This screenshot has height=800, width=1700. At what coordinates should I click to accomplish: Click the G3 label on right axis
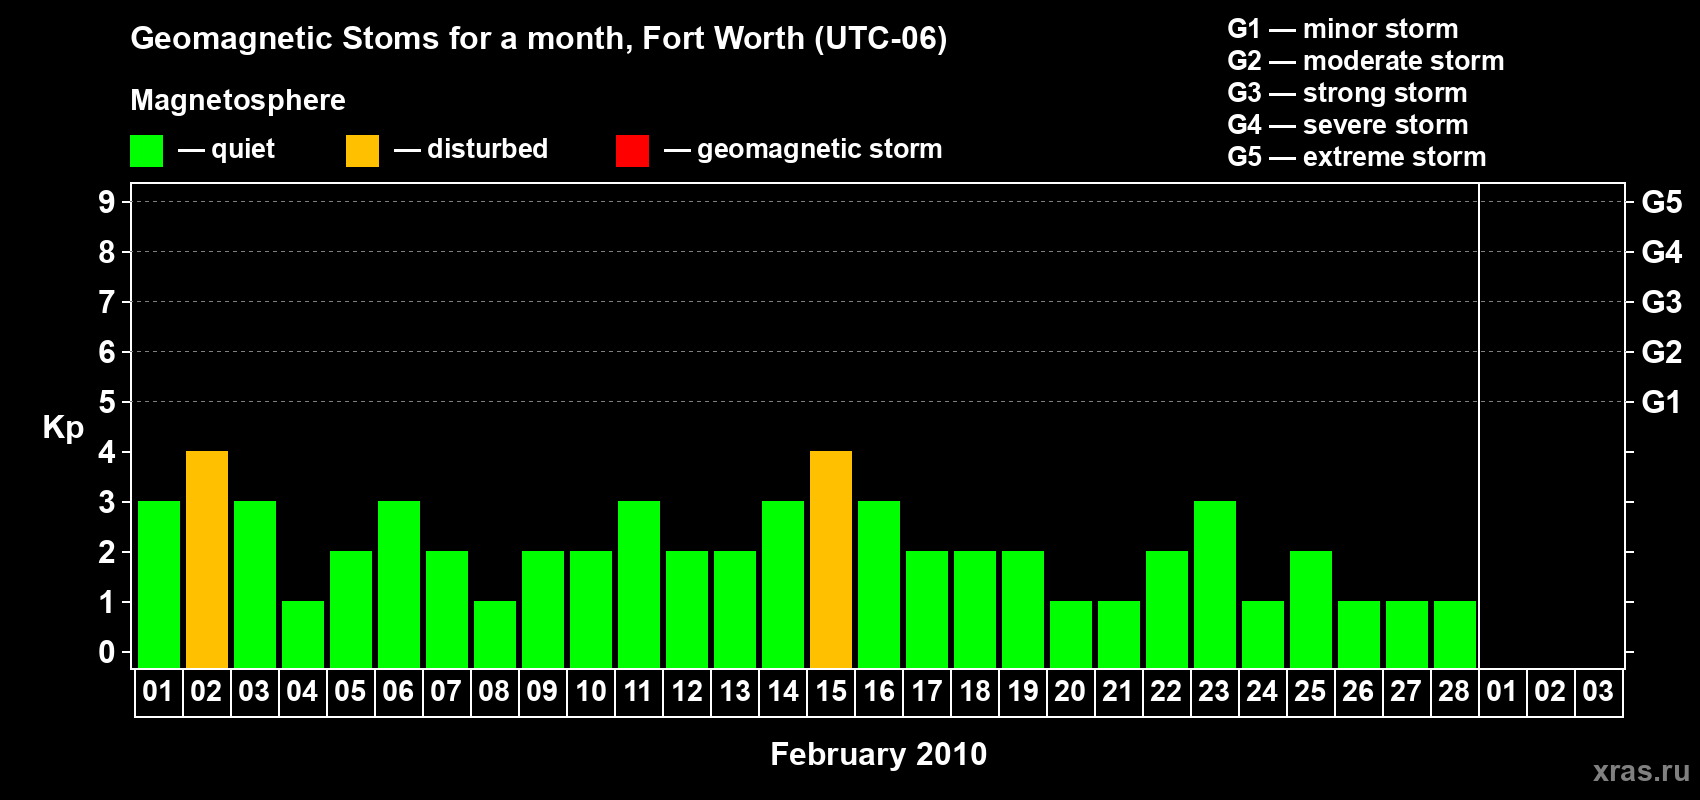[x=1662, y=302]
